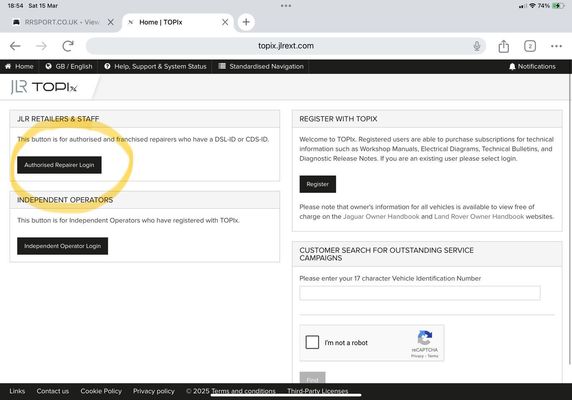572x400 pixels.
Task: Open the GB / English language selector
Action: tap(69, 66)
